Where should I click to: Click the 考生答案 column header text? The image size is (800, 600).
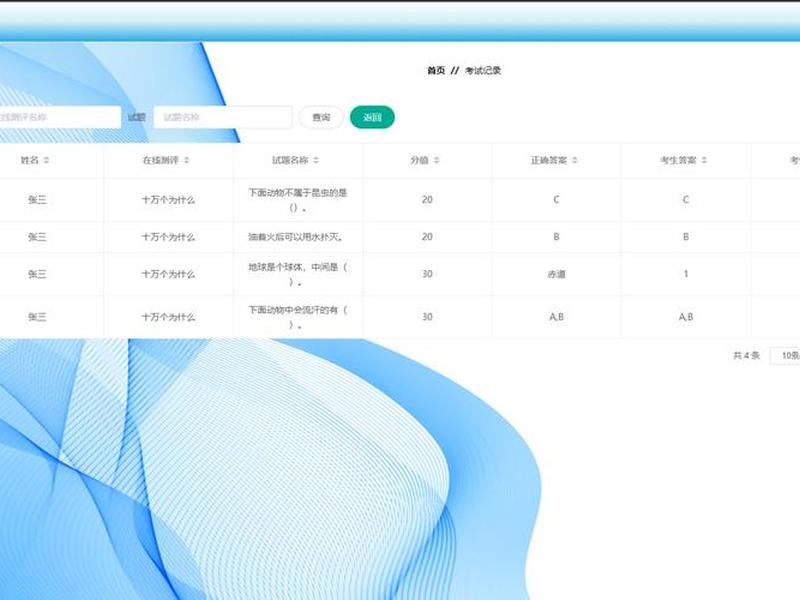click(678, 160)
